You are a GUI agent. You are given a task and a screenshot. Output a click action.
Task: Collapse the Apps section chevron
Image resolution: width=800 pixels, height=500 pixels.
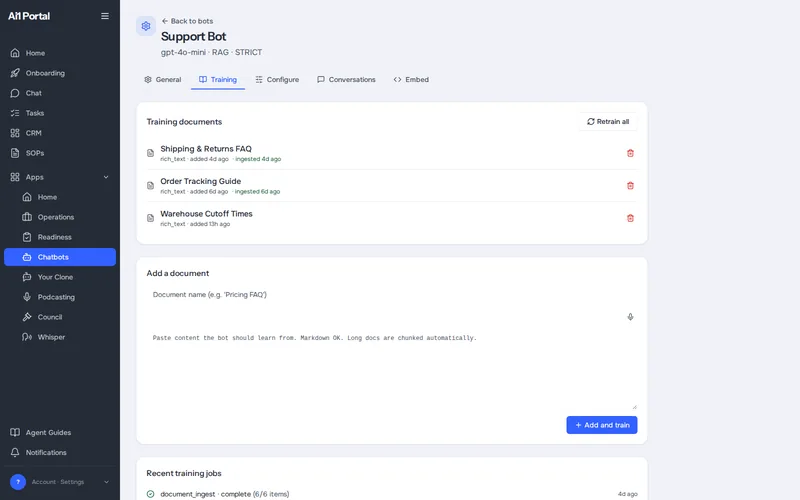(106, 177)
